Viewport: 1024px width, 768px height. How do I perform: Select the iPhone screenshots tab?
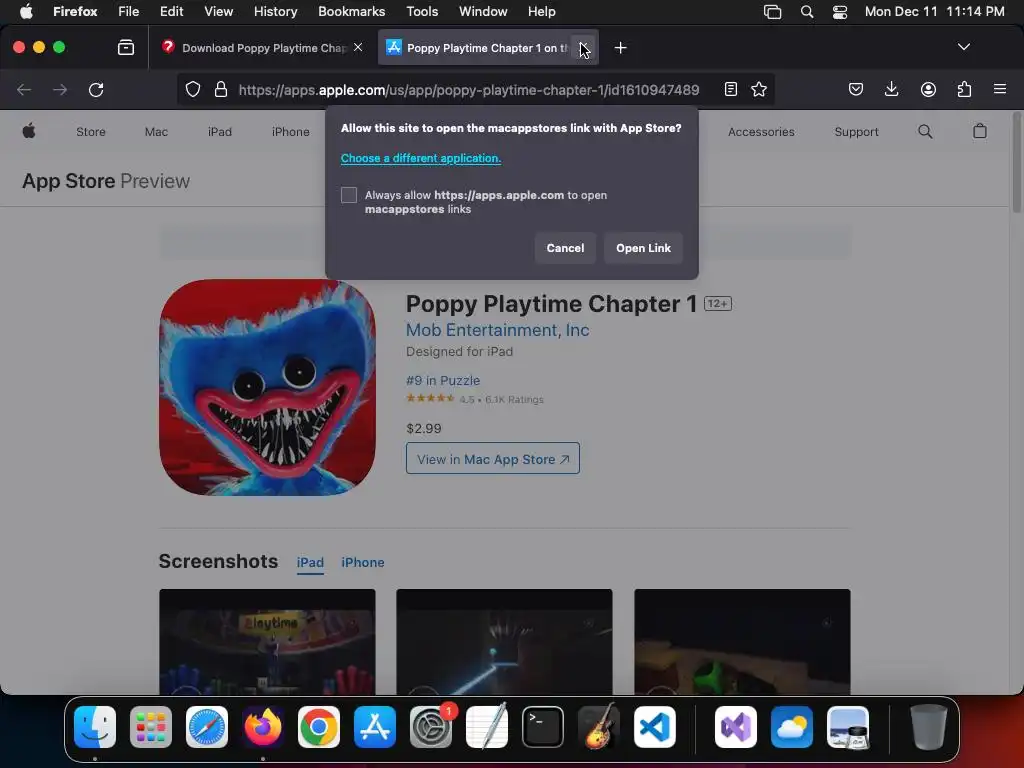pyautogui.click(x=362, y=562)
